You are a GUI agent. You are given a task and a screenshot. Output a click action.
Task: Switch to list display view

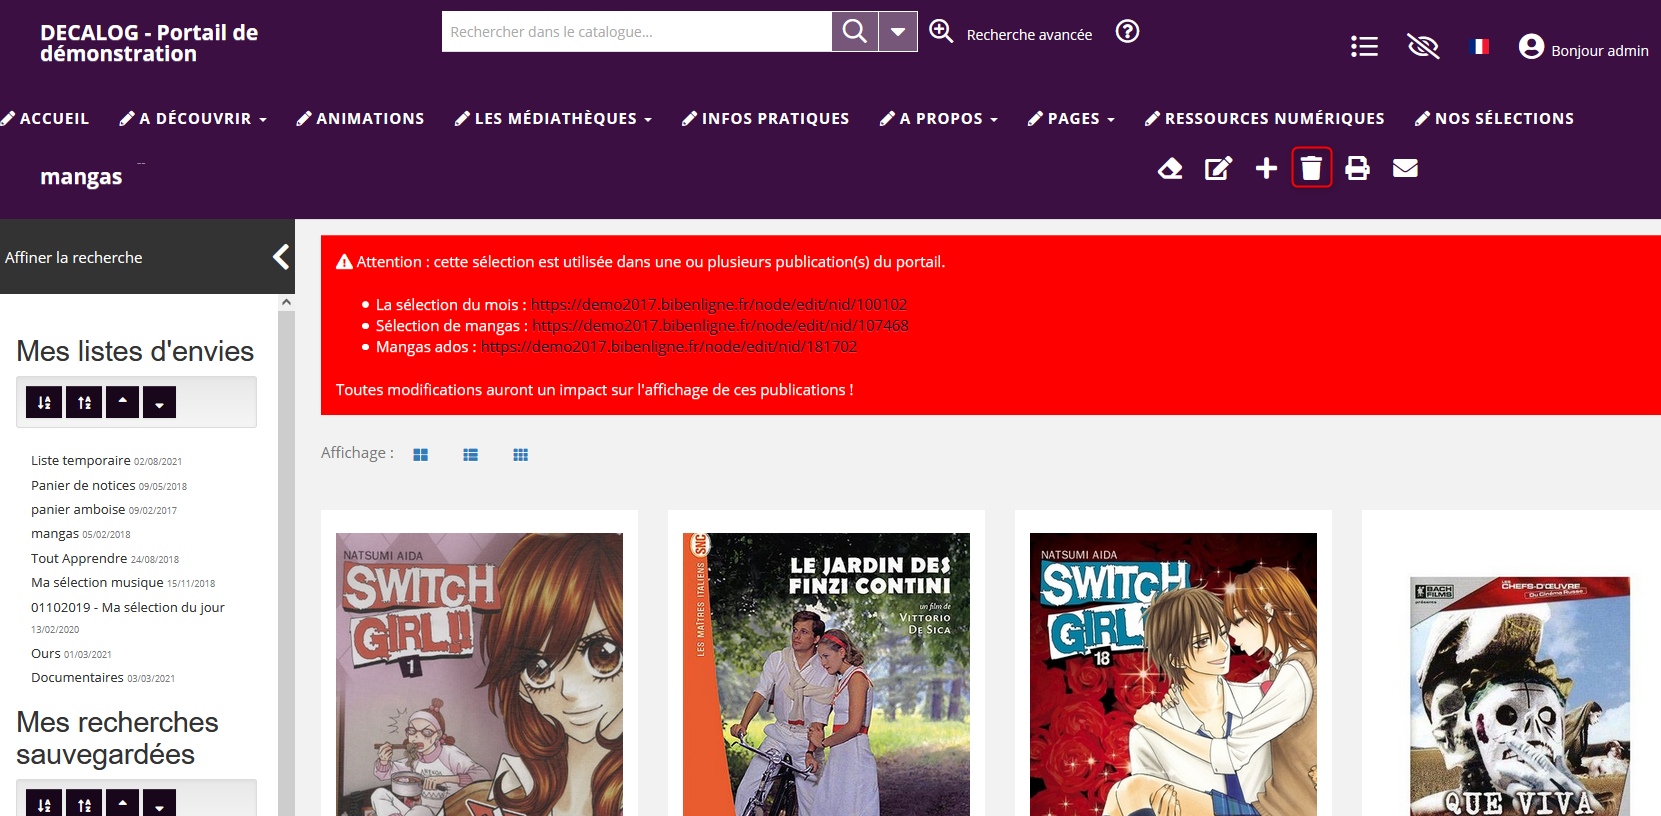pyautogui.click(x=470, y=454)
